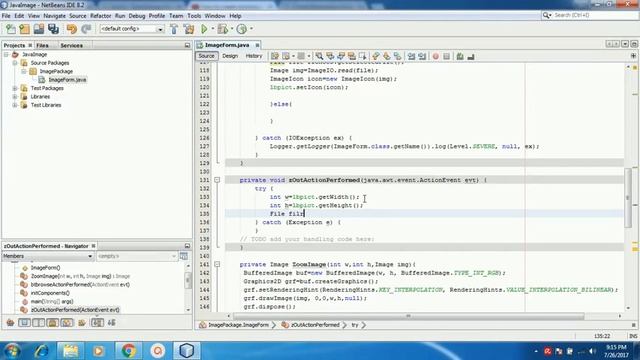640x360 pixels.
Task: Click the Find Next Occurrence icon
Action: 341,56
